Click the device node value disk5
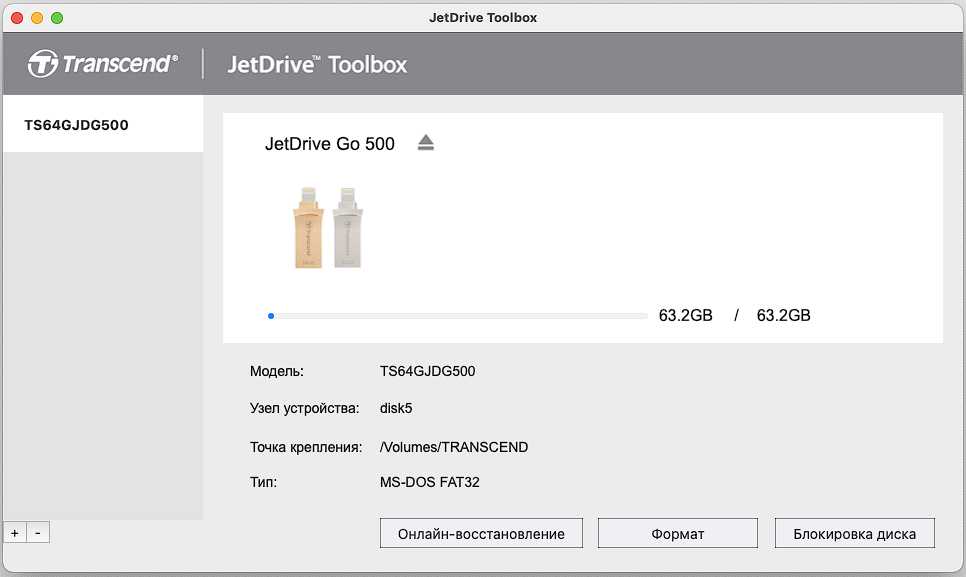Image resolution: width=966 pixels, height=577 pixels. [396, 408]
